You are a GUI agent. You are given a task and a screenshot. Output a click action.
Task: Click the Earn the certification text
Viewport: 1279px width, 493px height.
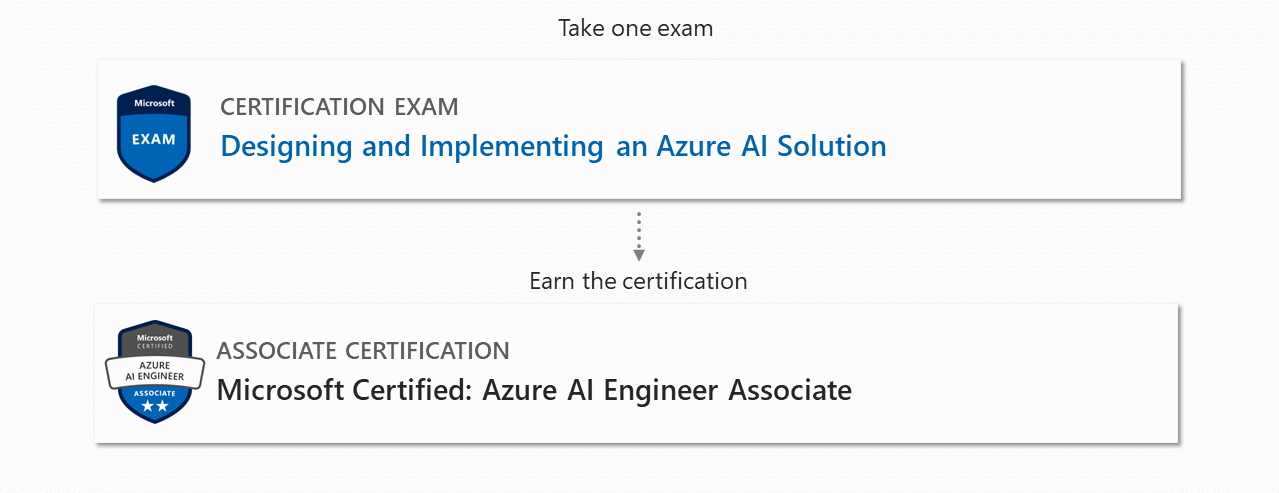tap(638, 281)
